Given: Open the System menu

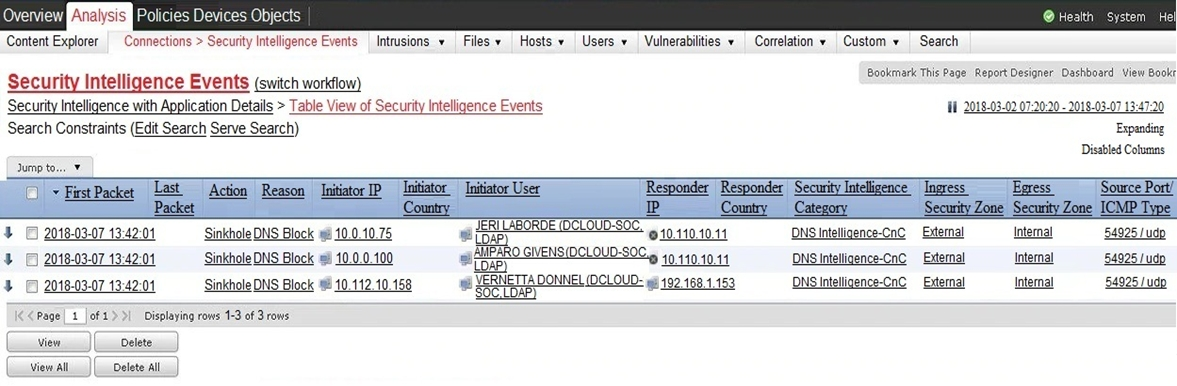Looking at the screenshot, I should (x=1126, y=17).
